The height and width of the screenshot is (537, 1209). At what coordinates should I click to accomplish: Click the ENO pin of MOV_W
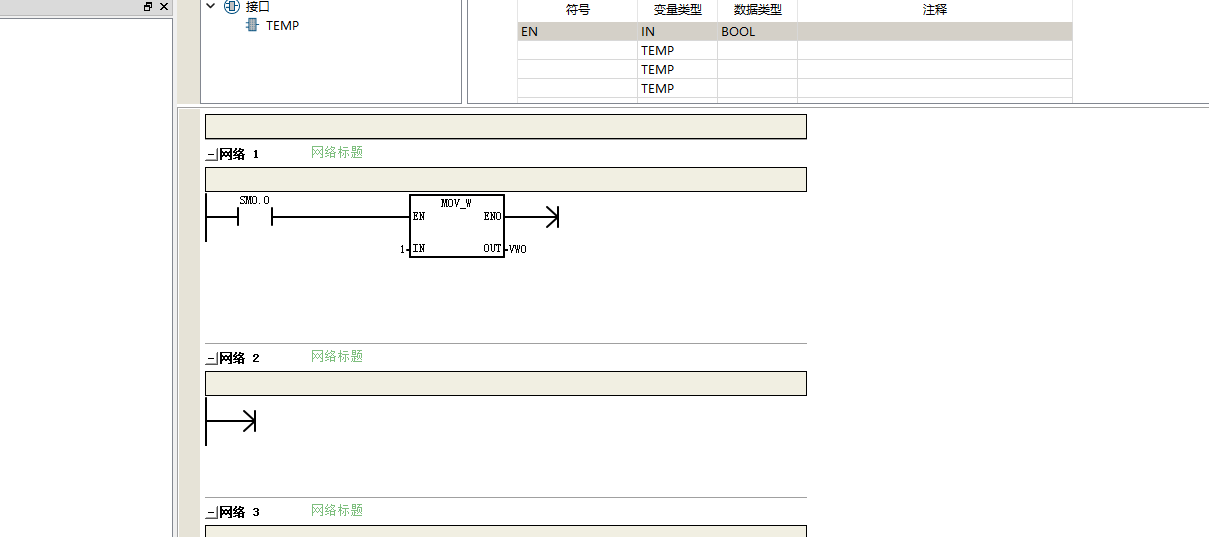point(492,216)
